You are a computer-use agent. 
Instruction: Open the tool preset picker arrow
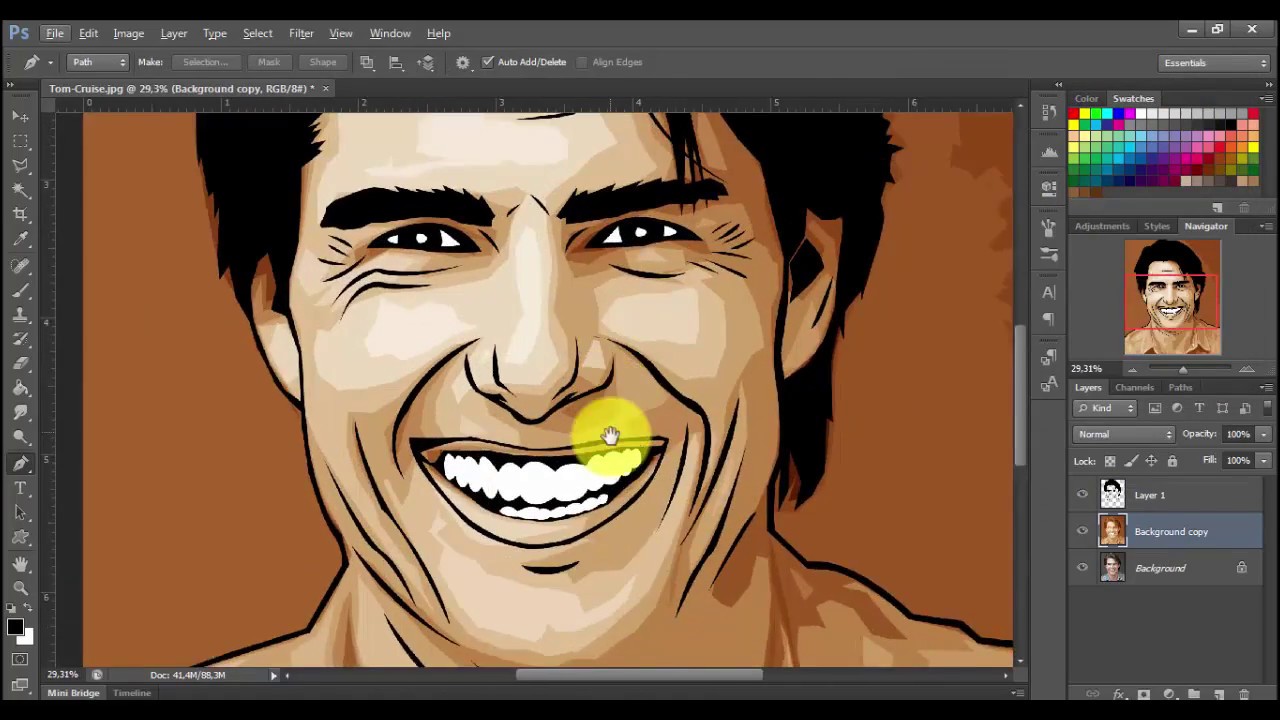(50, 62)
